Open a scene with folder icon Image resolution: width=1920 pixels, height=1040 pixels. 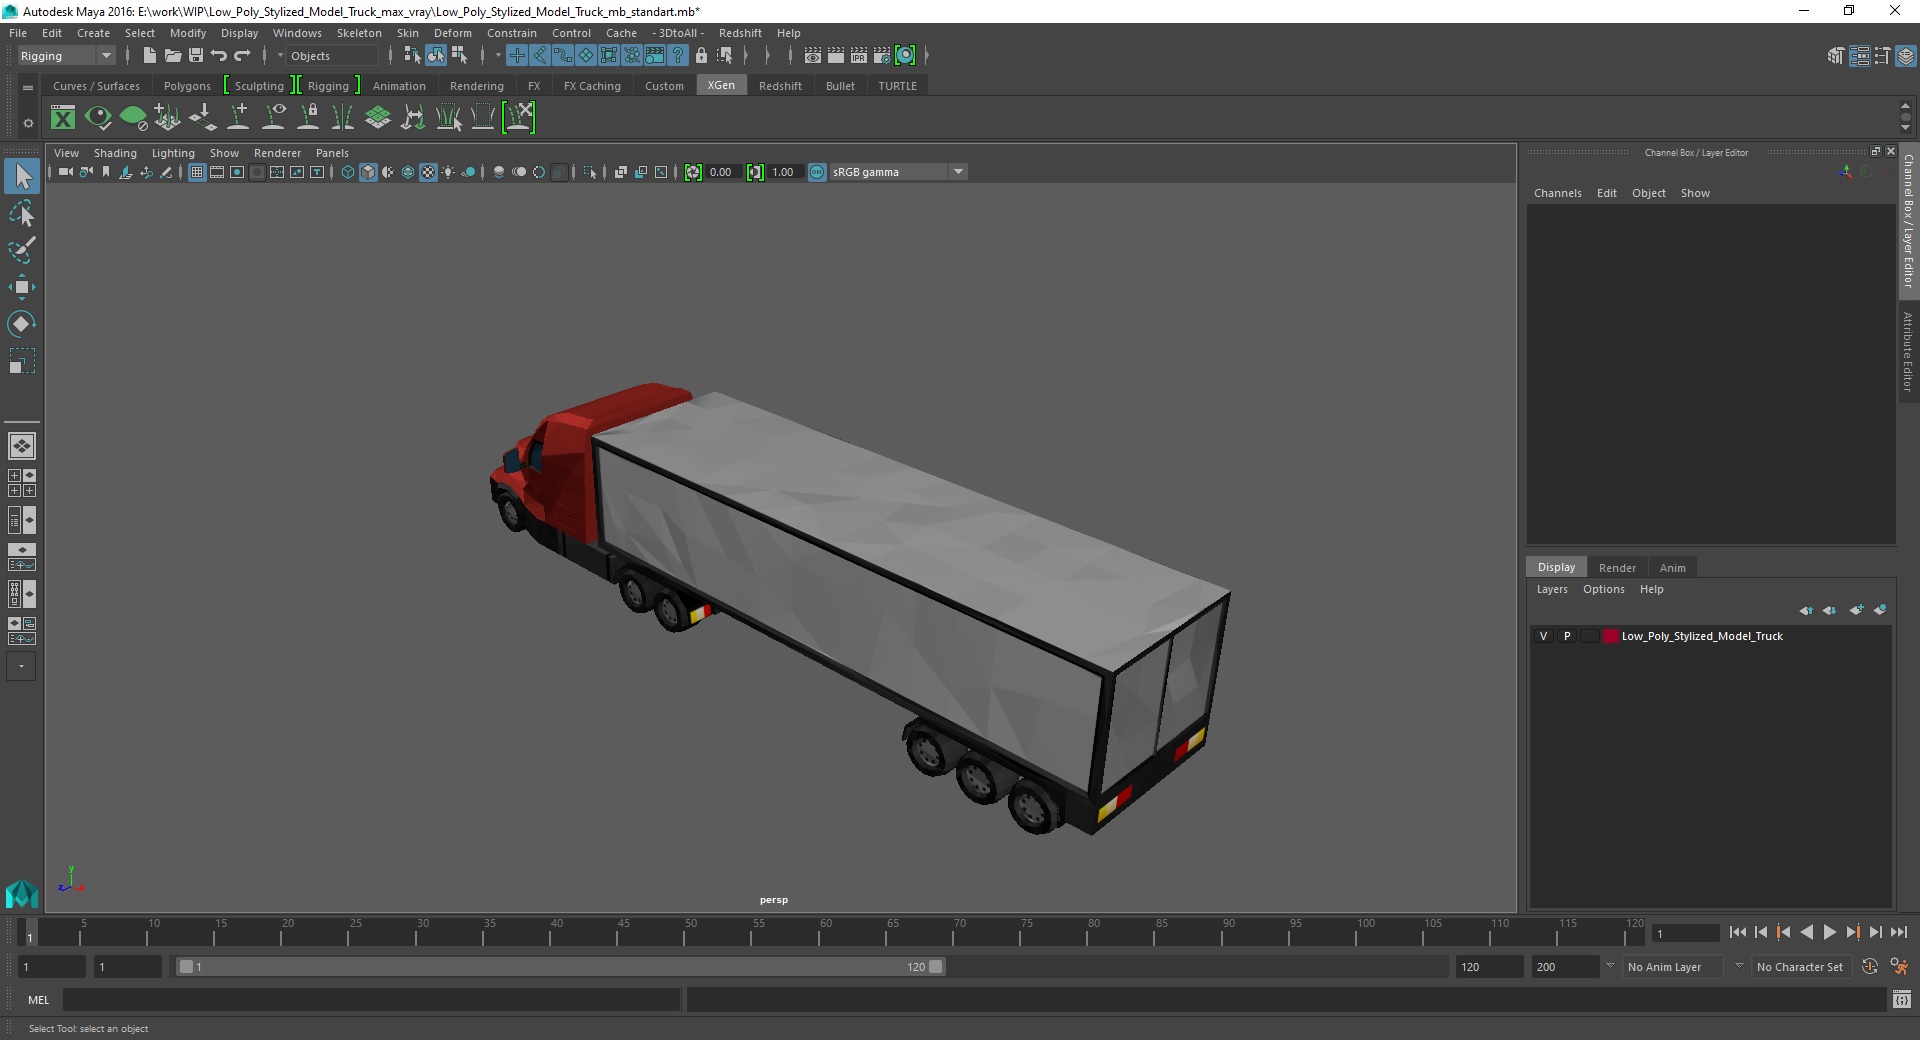click(x=173, y=56)
